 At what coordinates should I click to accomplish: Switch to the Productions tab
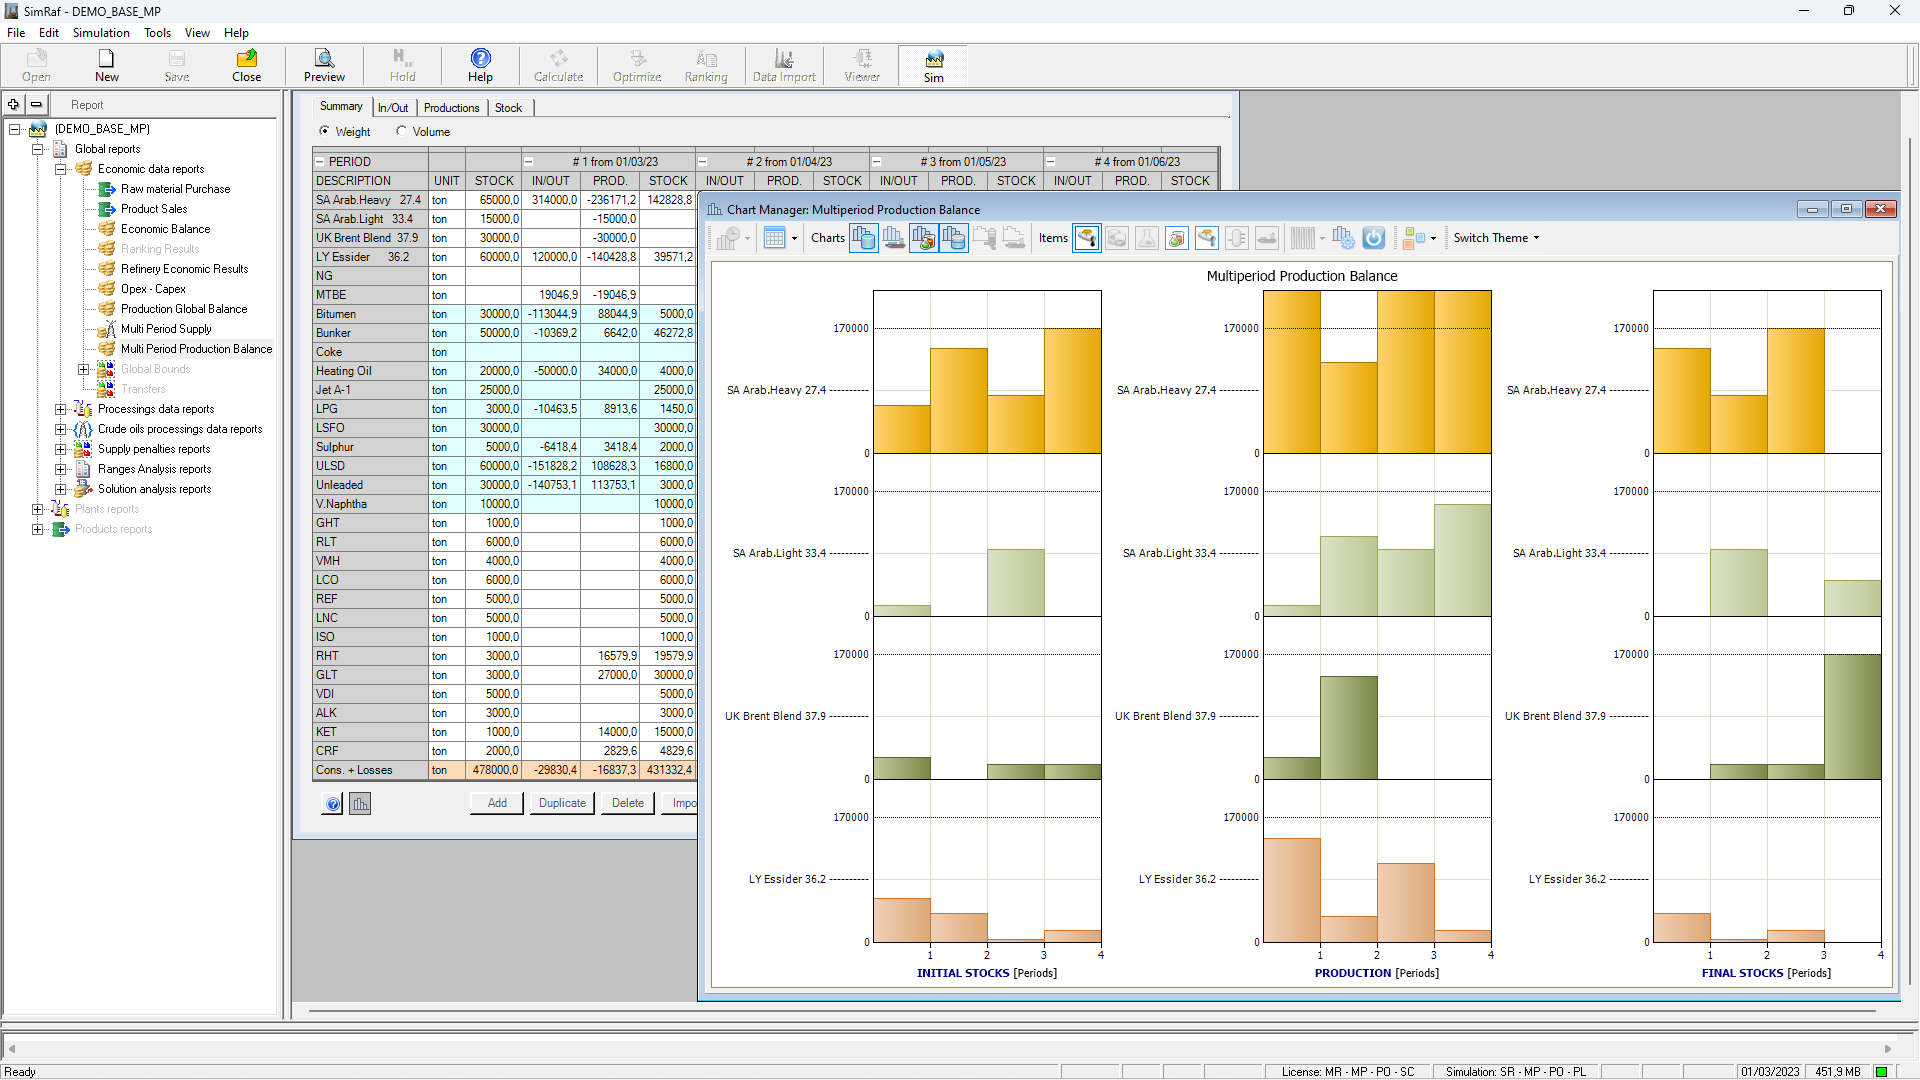pos(451,108)
